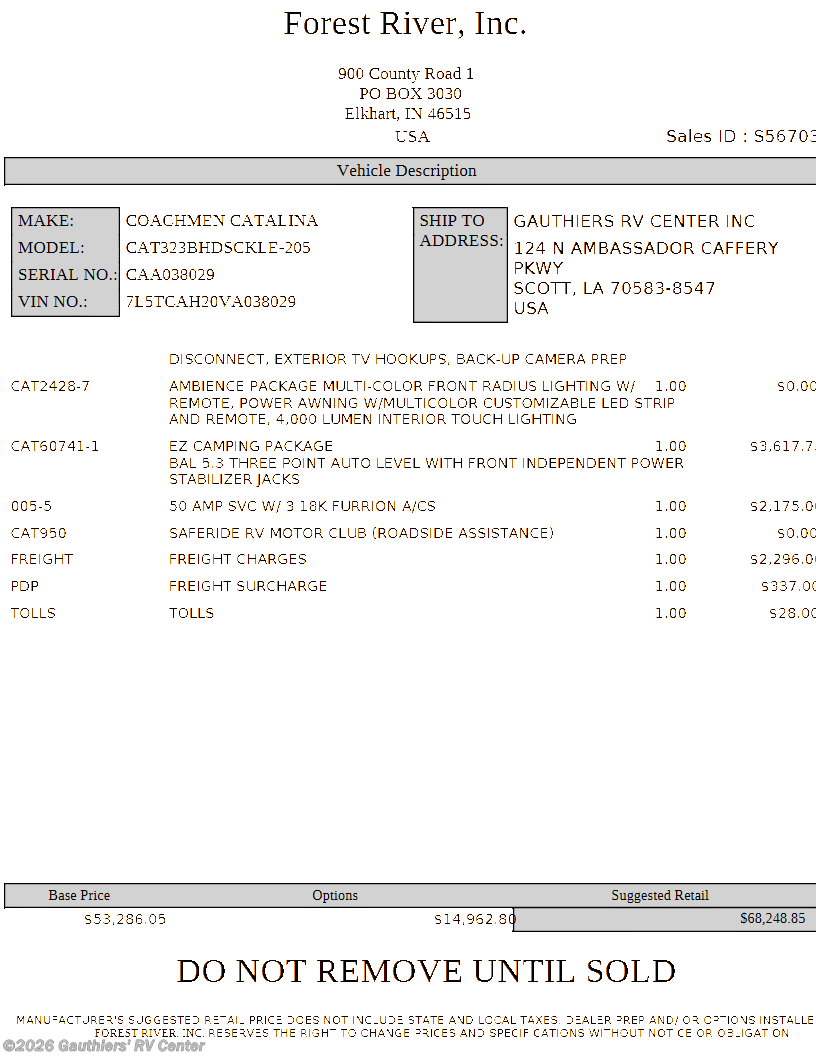Click the EZ CAMPING PACKAGE quantity 1.00
Screen dimensions: 816x1056
(671, 446)
